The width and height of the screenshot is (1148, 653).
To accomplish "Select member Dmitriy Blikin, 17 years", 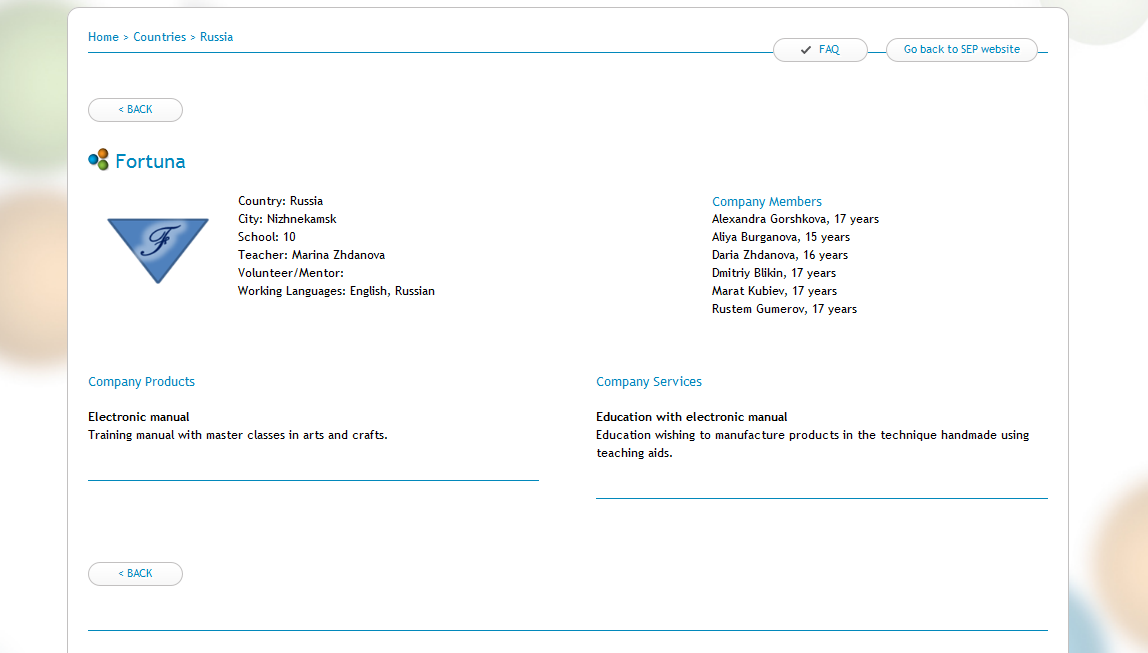I will point(774,273).
